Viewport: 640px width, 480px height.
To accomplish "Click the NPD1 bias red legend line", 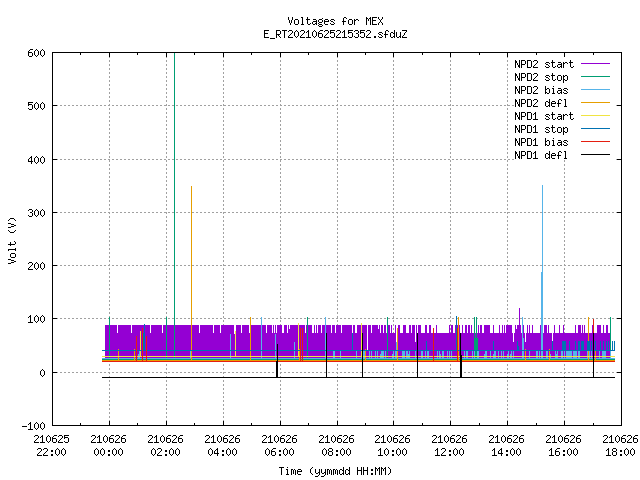I will [595, 142].
